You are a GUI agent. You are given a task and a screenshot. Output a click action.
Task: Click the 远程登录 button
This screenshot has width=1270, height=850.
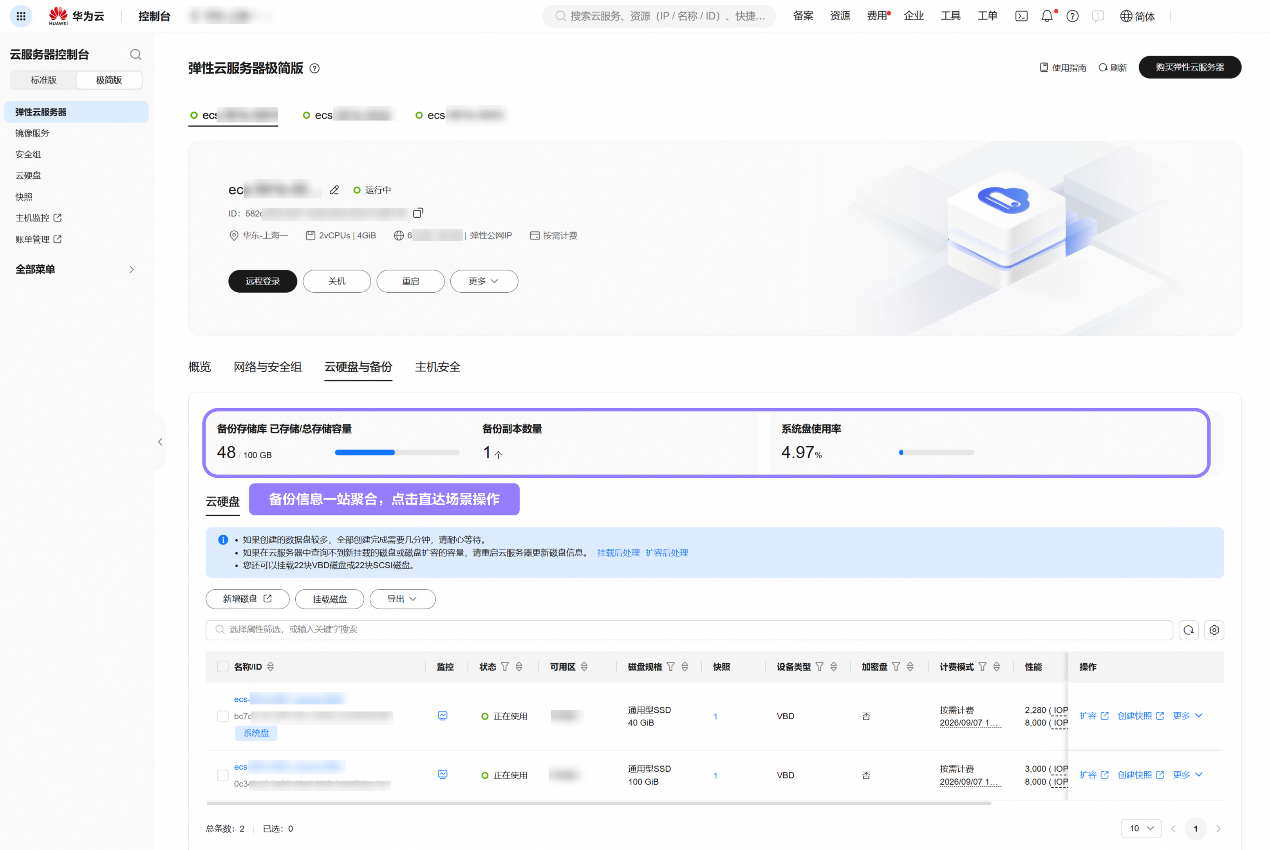pos(263,282)
